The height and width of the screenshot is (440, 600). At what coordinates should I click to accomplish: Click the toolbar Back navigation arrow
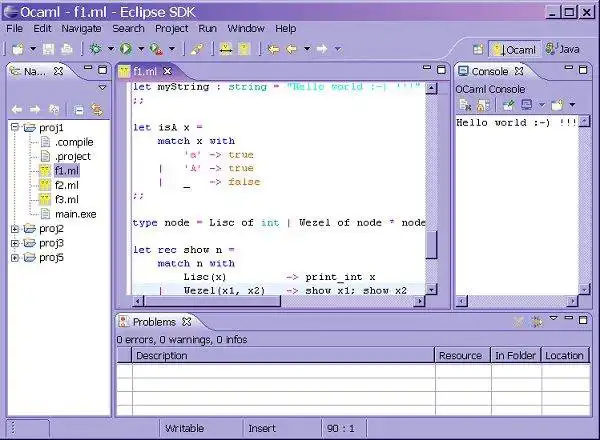(x=292, y=49)
